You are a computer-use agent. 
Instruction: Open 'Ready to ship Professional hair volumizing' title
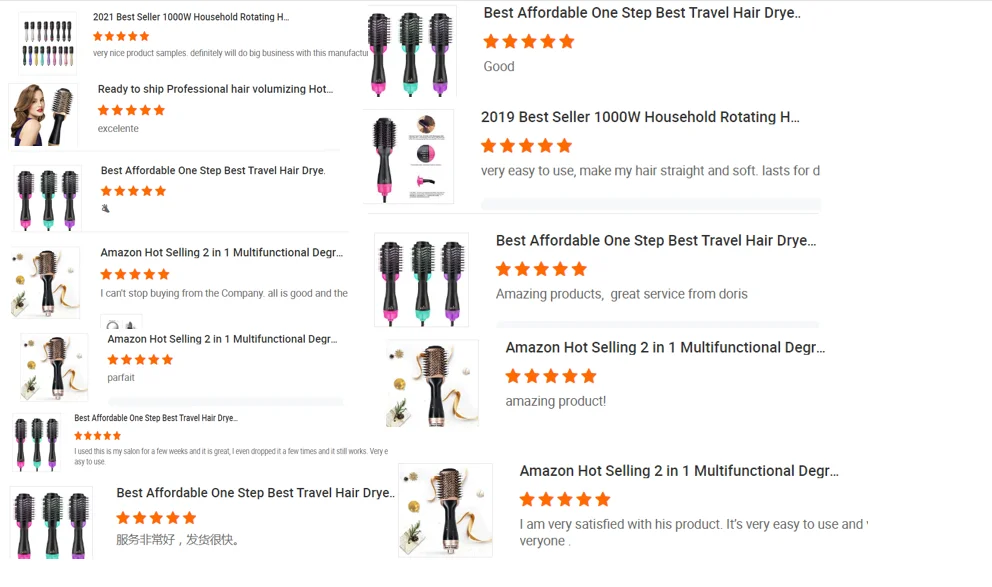(x=215, y=89)
